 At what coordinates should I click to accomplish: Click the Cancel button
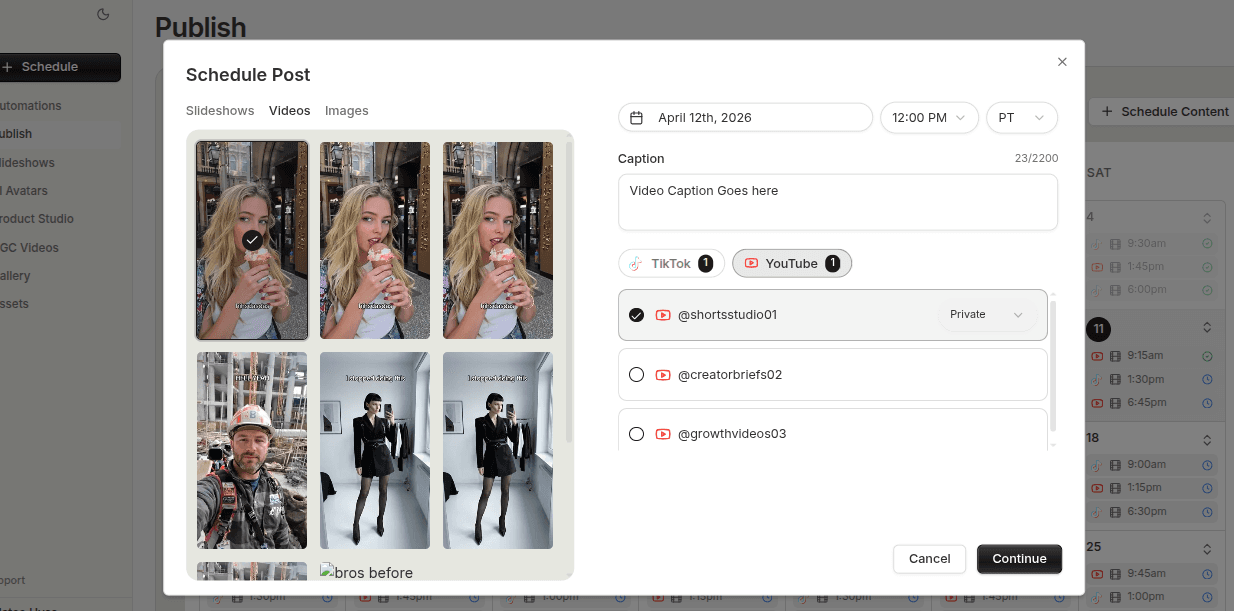[929, 559]
